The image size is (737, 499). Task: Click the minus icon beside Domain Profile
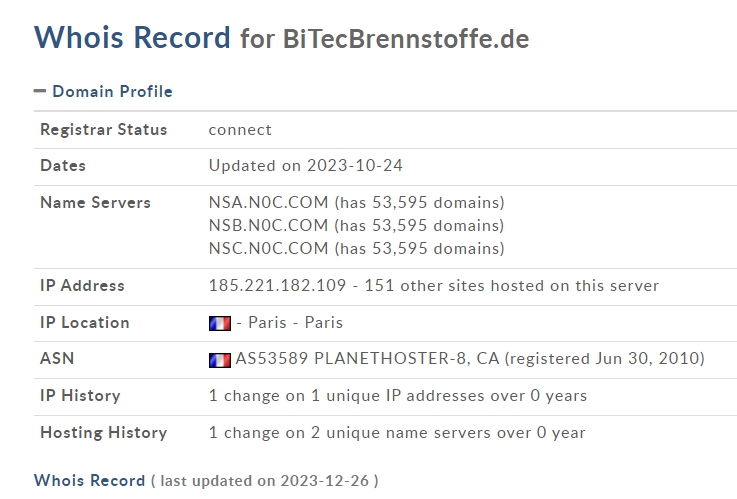tap(40, 91)
